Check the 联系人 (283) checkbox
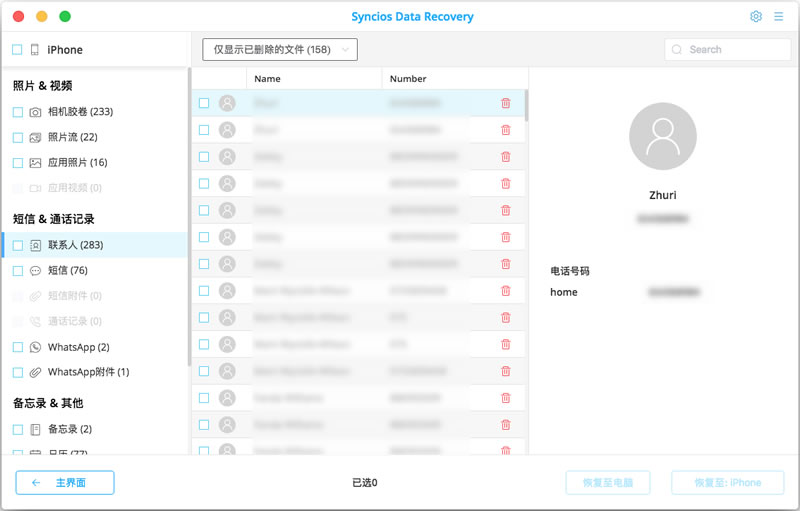This screenshot has height=511, width=800. click(18, 245)
